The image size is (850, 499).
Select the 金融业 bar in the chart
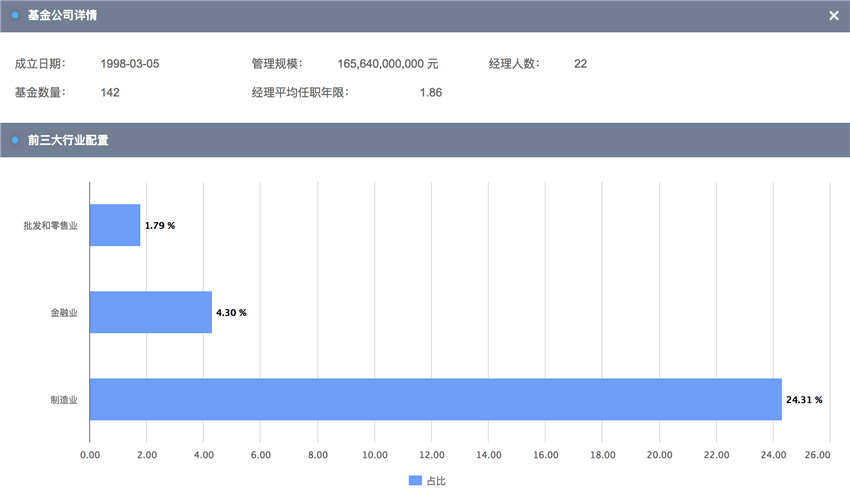point(151,312)
